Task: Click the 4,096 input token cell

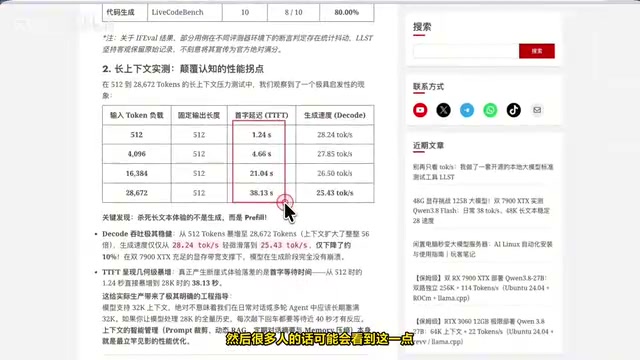Action: (137, 154)
